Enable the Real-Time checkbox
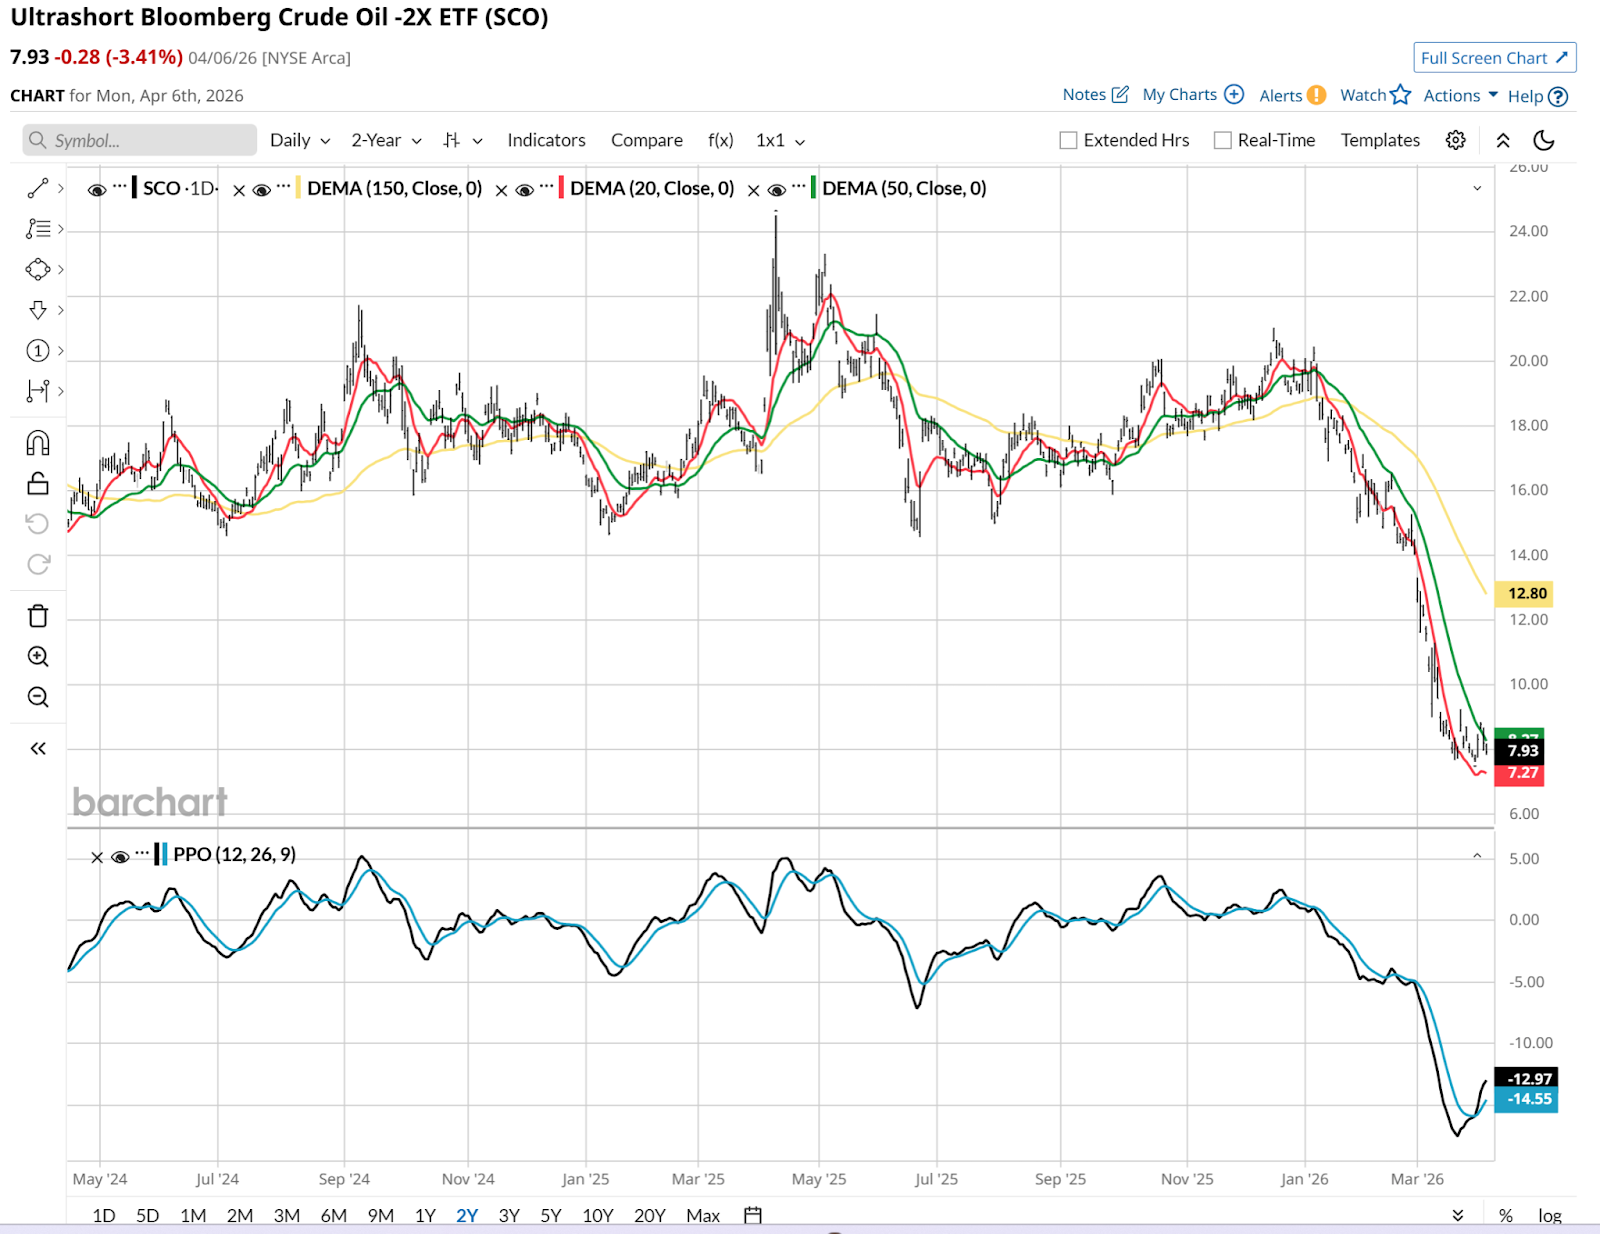 tap(1223, 140)
